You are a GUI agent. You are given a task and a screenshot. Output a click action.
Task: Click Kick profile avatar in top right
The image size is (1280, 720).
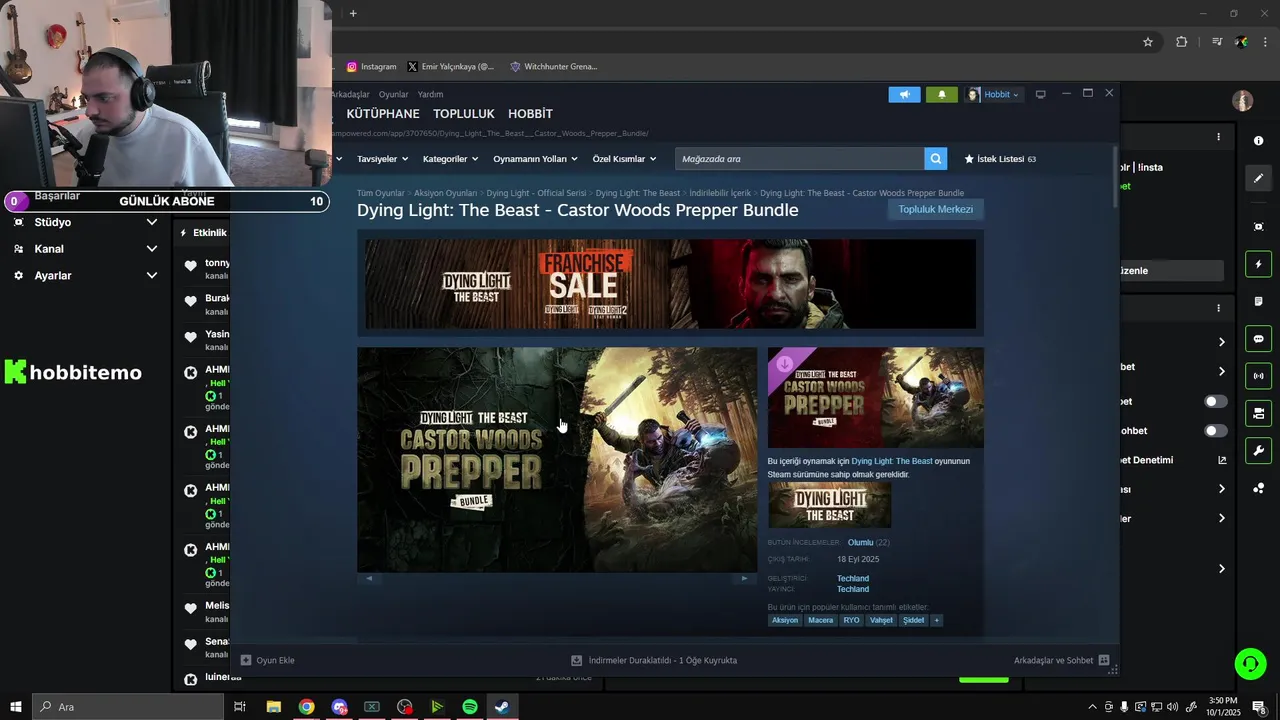click(x=1243, y=101)
